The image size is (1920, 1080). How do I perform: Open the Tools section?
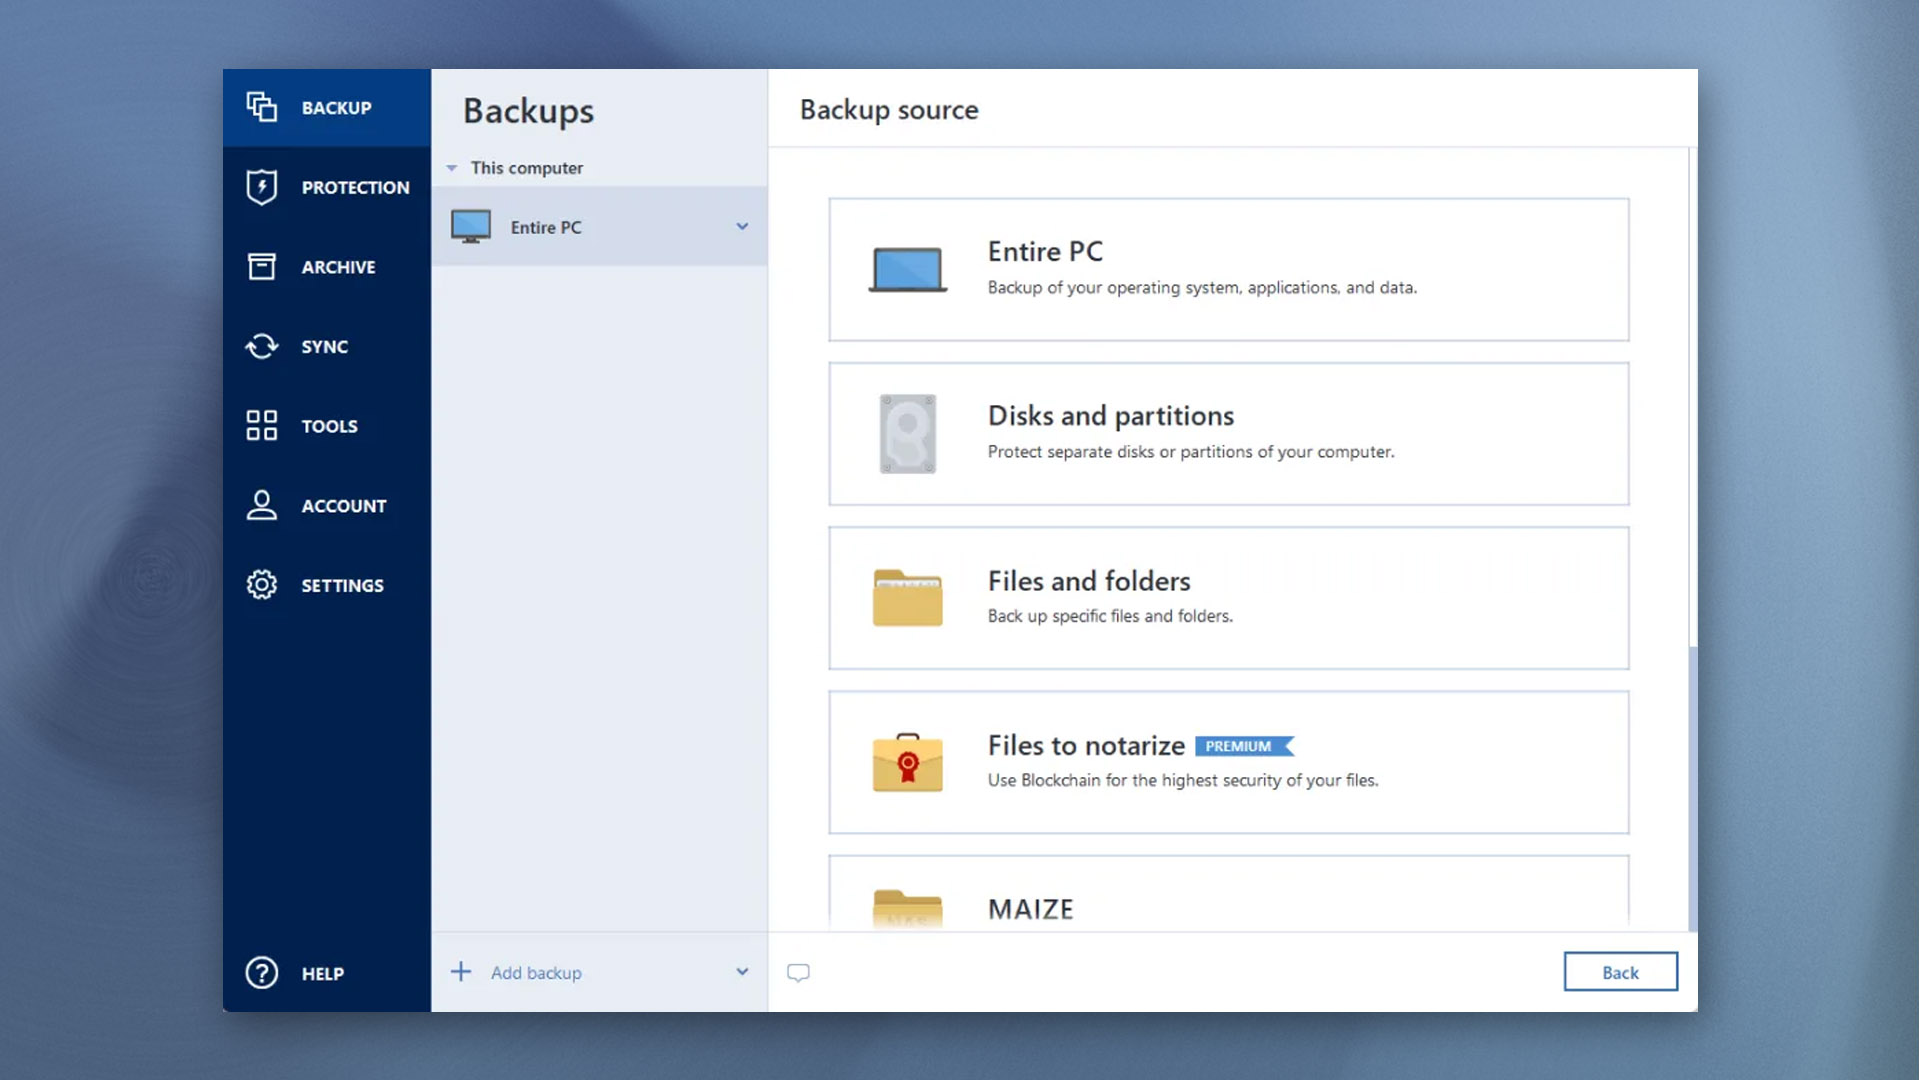pos(328,425)
